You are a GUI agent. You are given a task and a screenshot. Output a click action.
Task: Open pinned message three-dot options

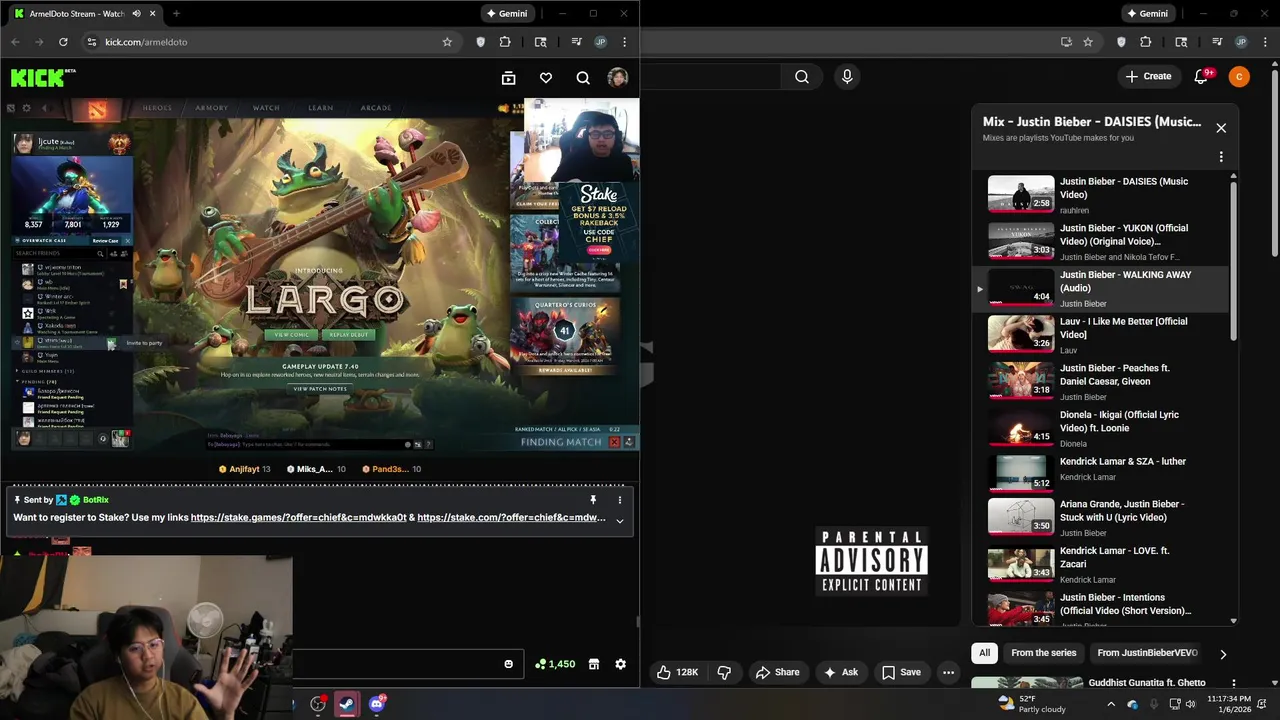click(619, 500)
